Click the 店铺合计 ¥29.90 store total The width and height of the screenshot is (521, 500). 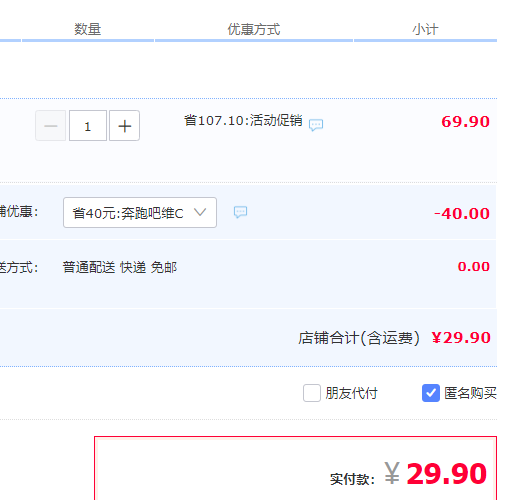[394, 338]
